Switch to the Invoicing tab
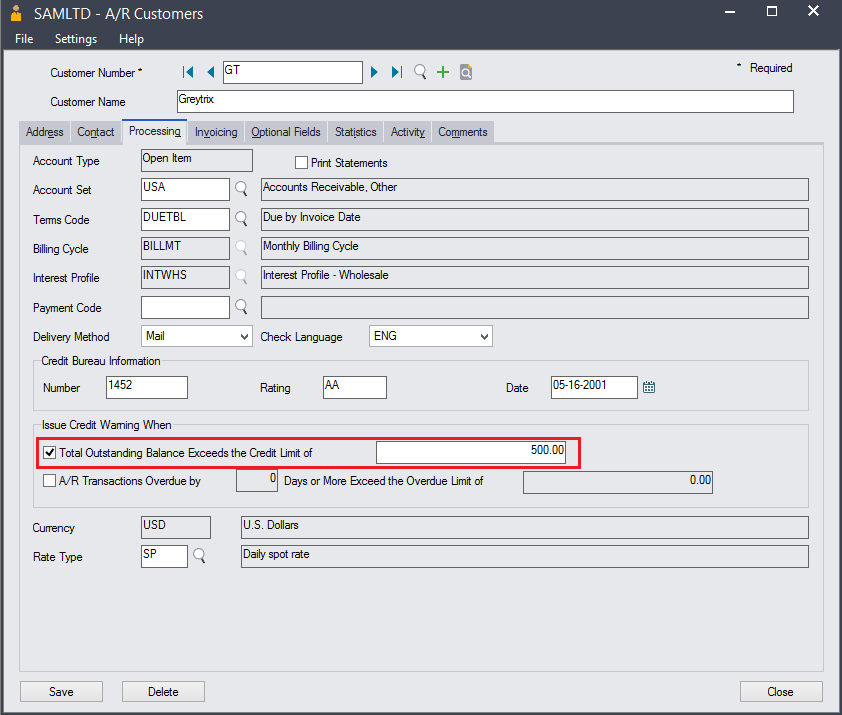 click(x=216, y=132)
